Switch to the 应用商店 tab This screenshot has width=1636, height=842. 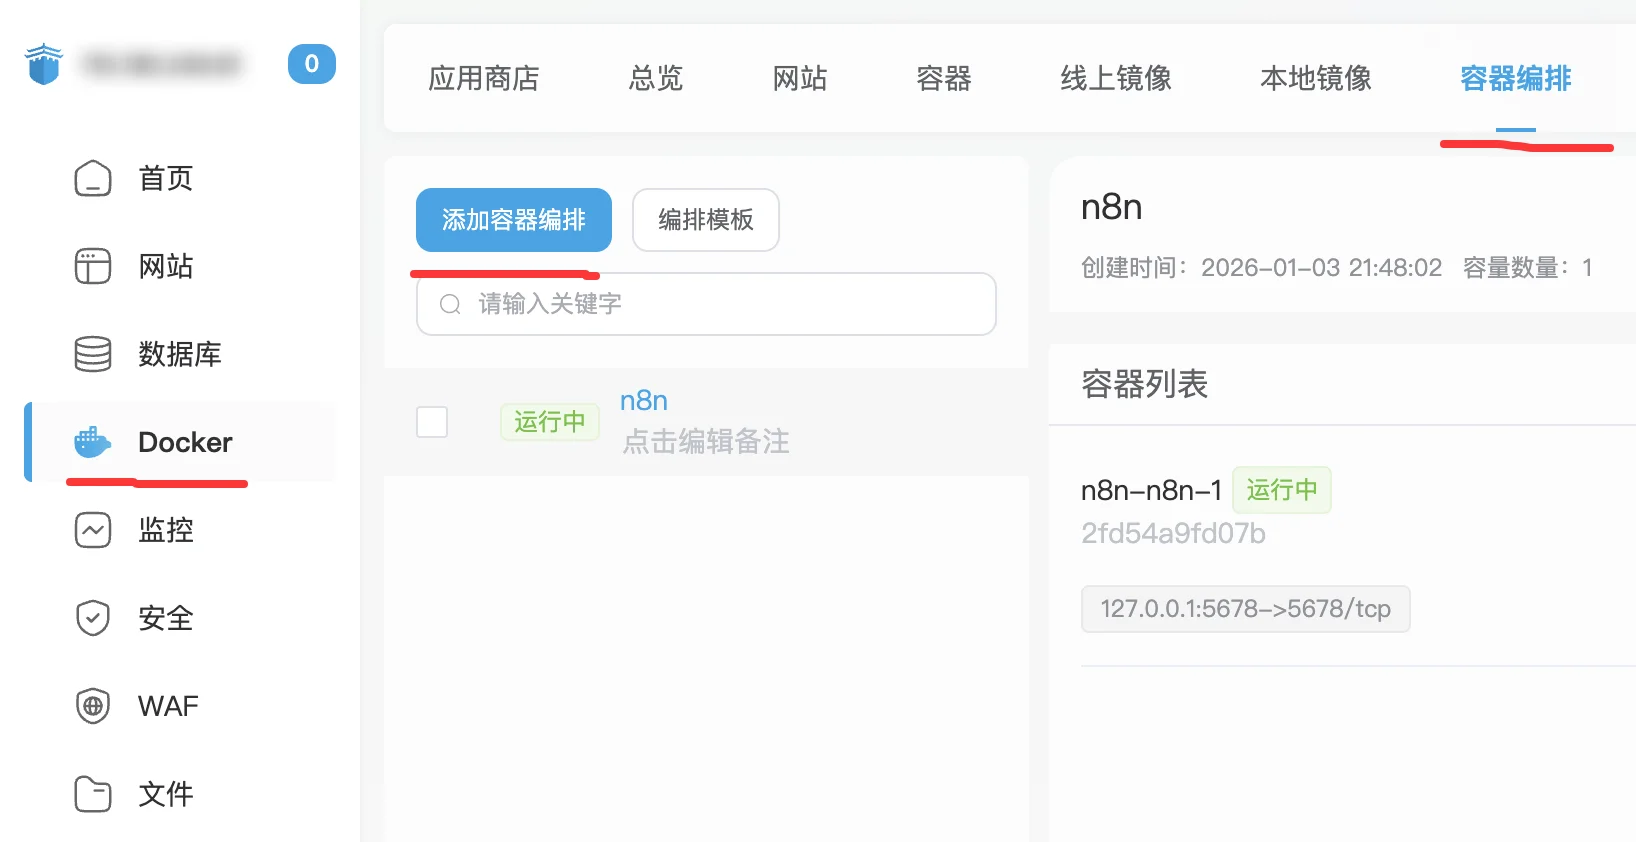coord(484,78)
